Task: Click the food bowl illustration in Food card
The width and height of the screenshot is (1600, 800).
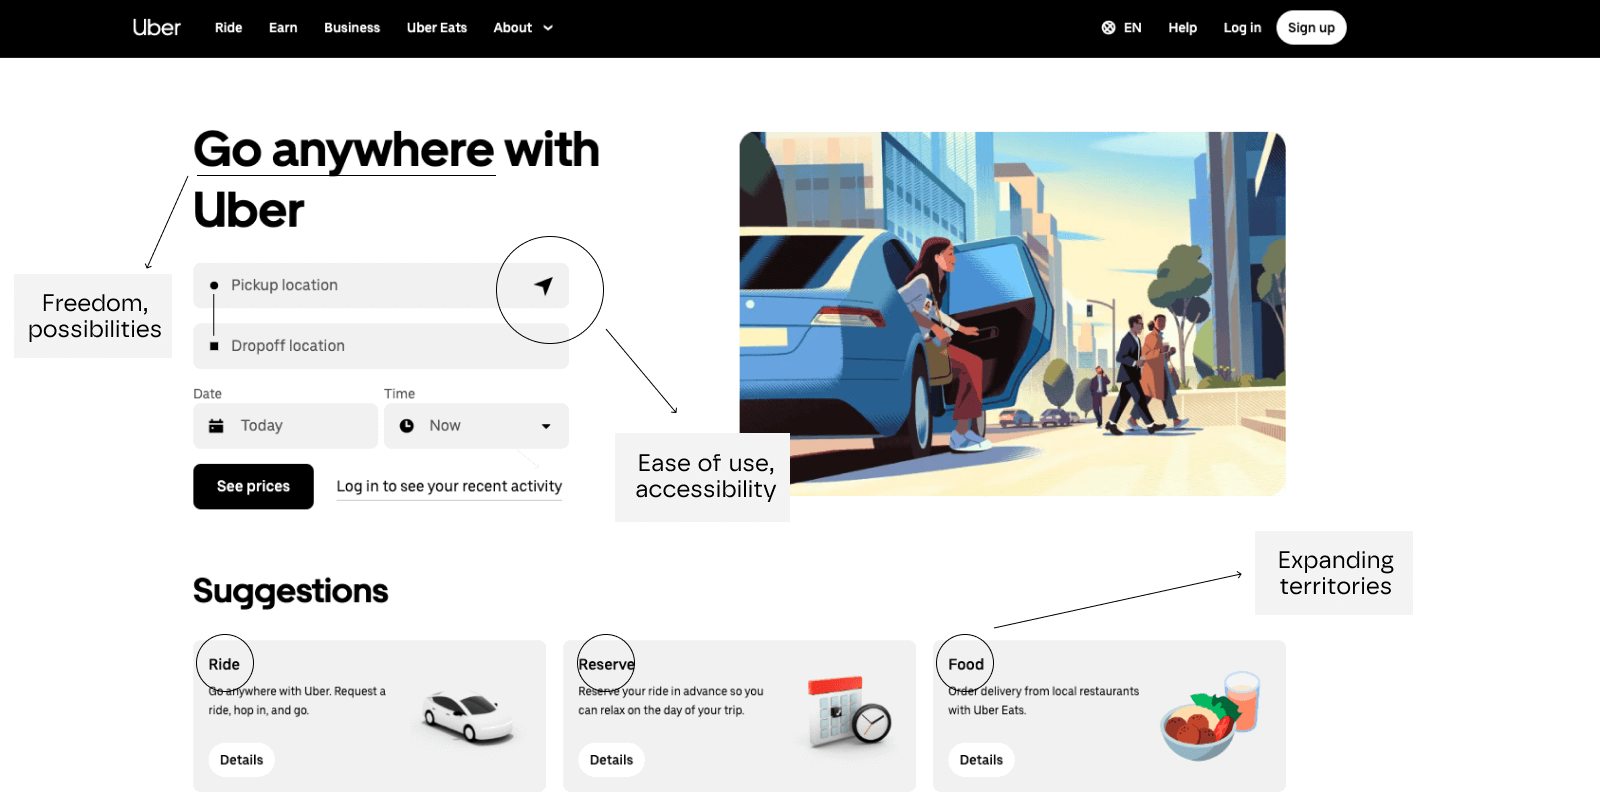Action: pos(1210,716)
